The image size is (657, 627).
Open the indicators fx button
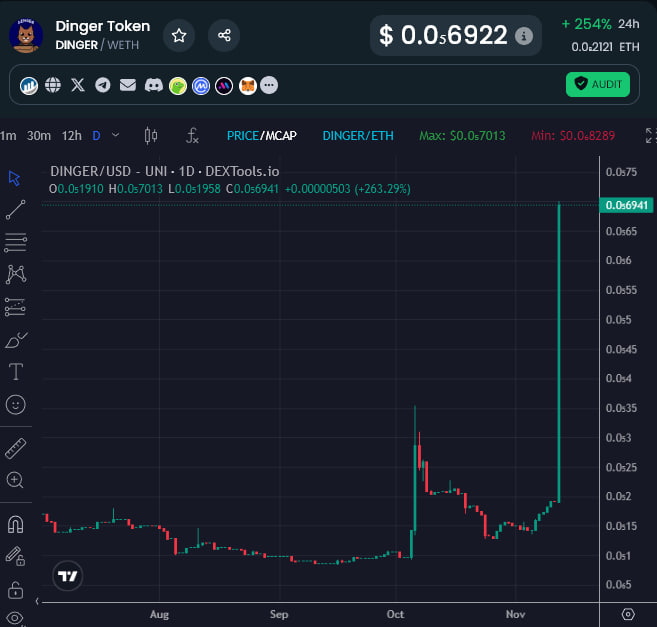coord(192,135)
